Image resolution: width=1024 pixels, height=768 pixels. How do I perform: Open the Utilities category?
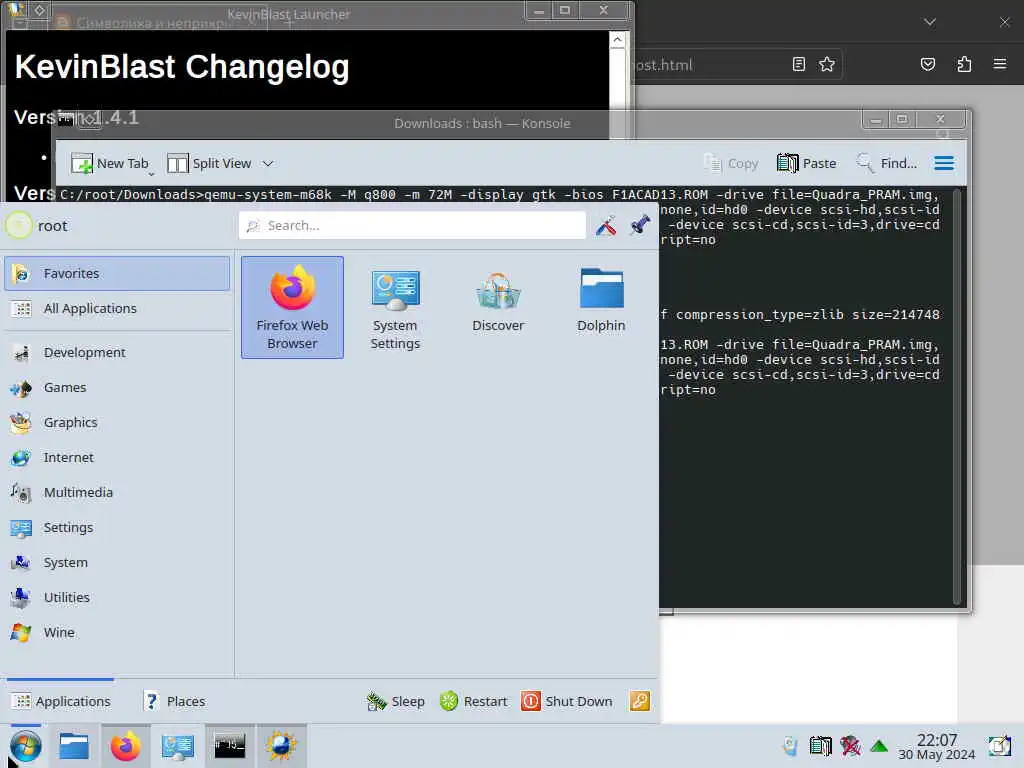pos(118,598)
